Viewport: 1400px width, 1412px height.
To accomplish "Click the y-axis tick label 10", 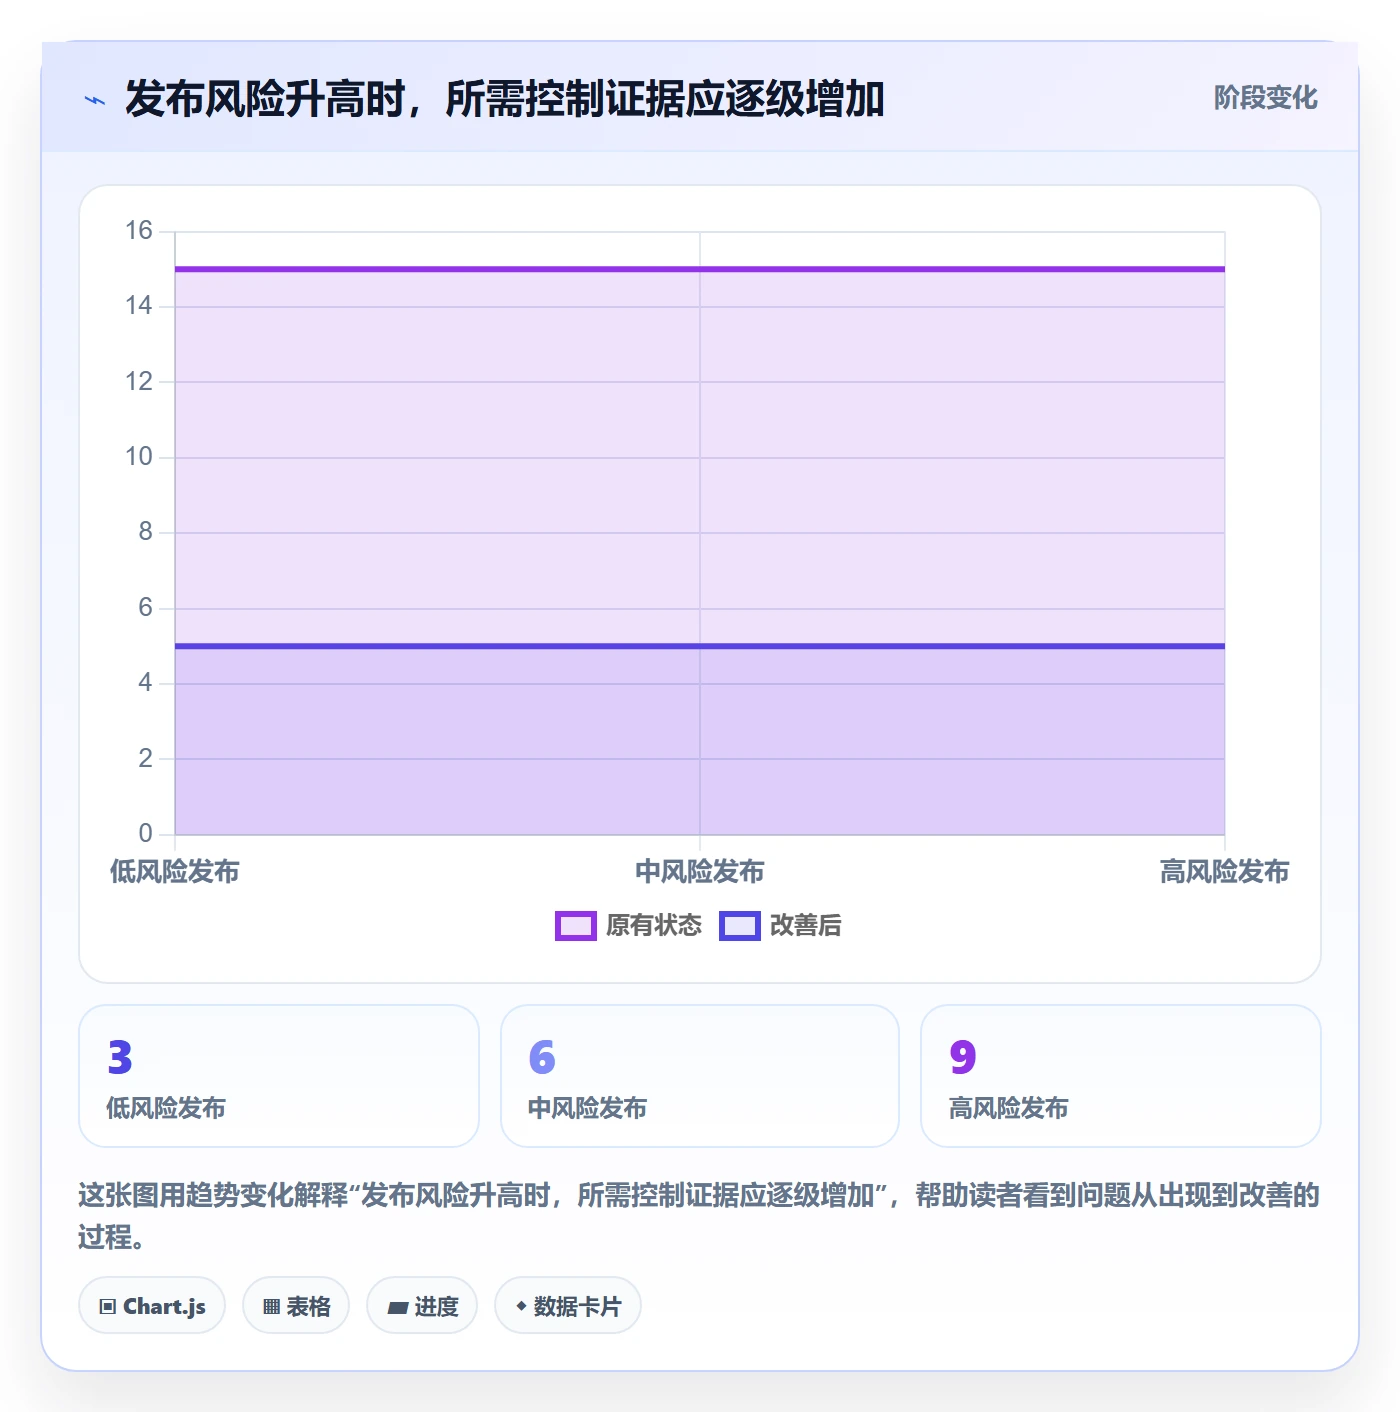I will point(139,457).
